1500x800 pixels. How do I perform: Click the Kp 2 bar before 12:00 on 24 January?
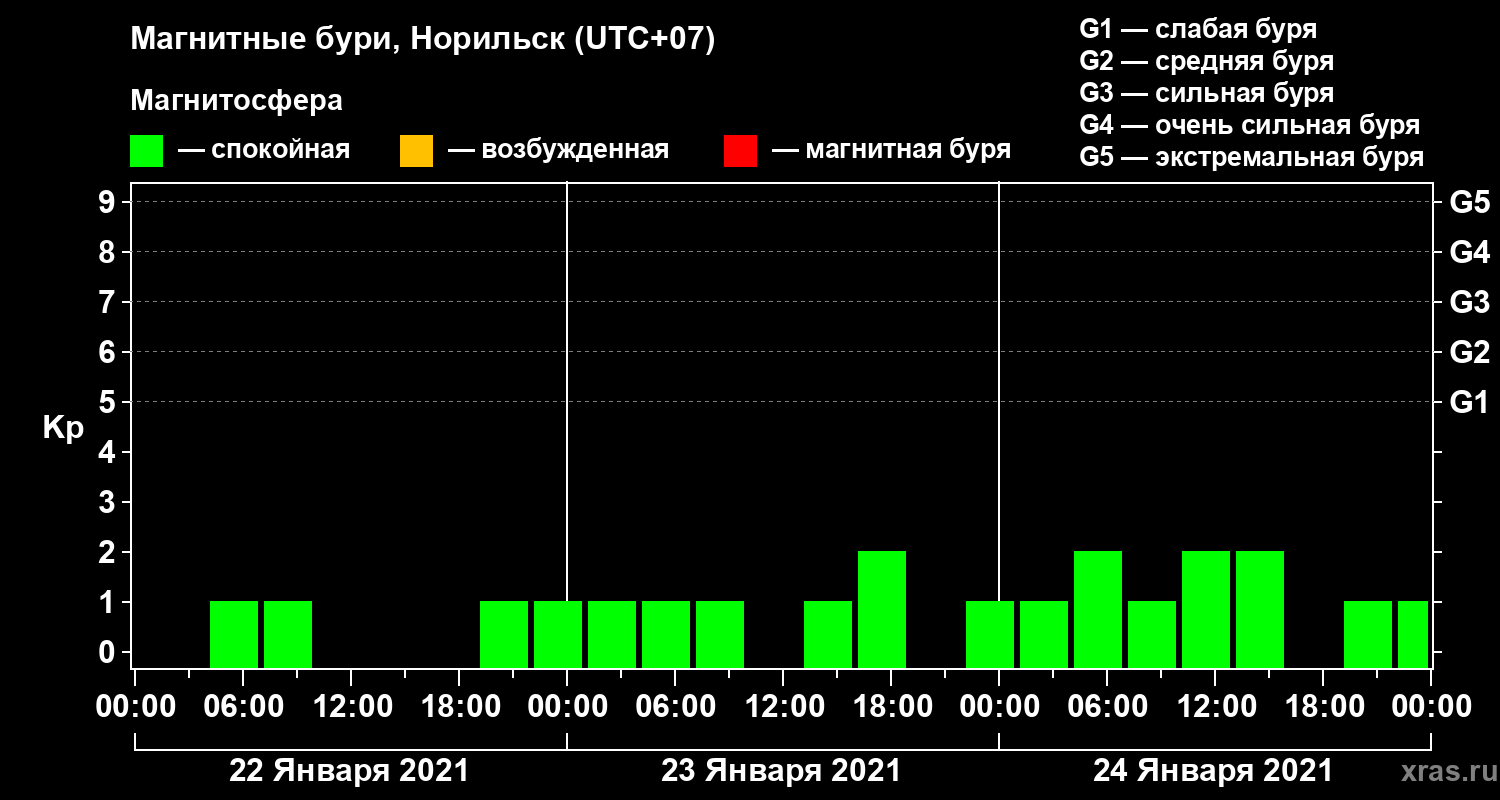click(x=1206, y=609)
